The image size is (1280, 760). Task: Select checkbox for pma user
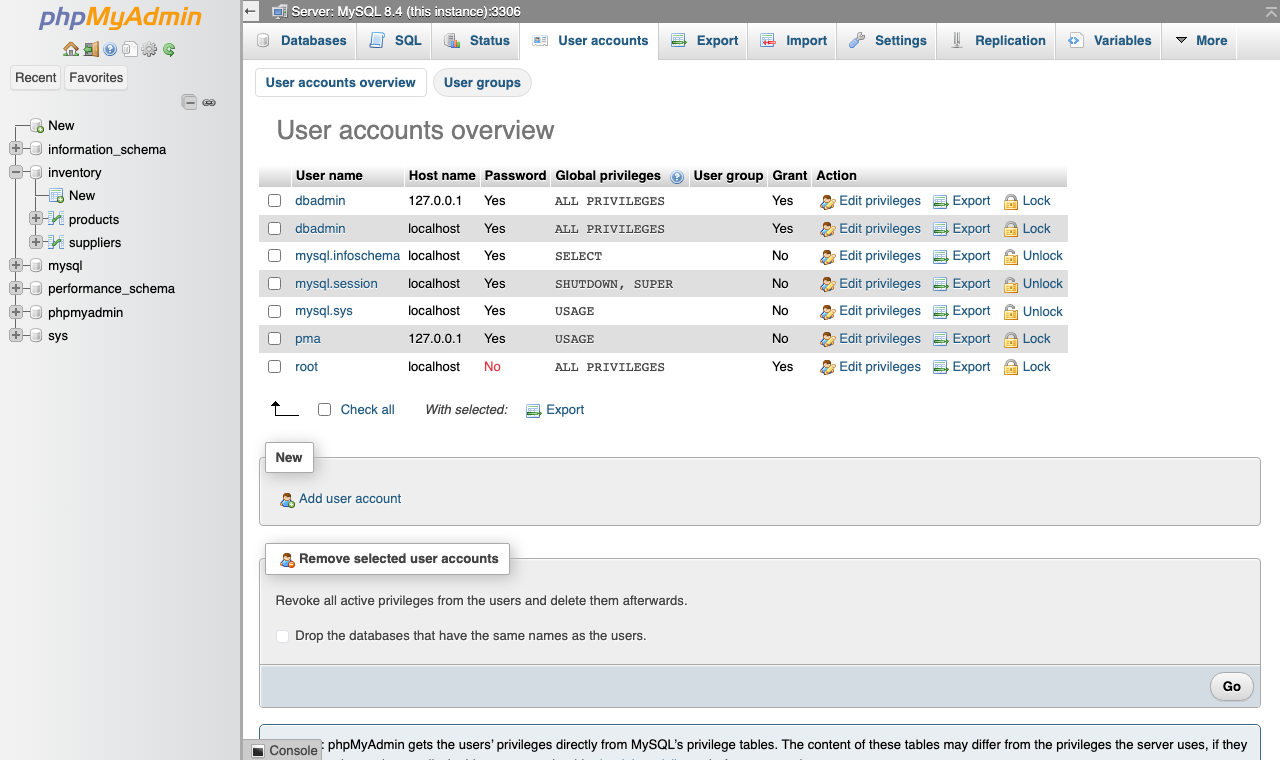tap(275, 339)
